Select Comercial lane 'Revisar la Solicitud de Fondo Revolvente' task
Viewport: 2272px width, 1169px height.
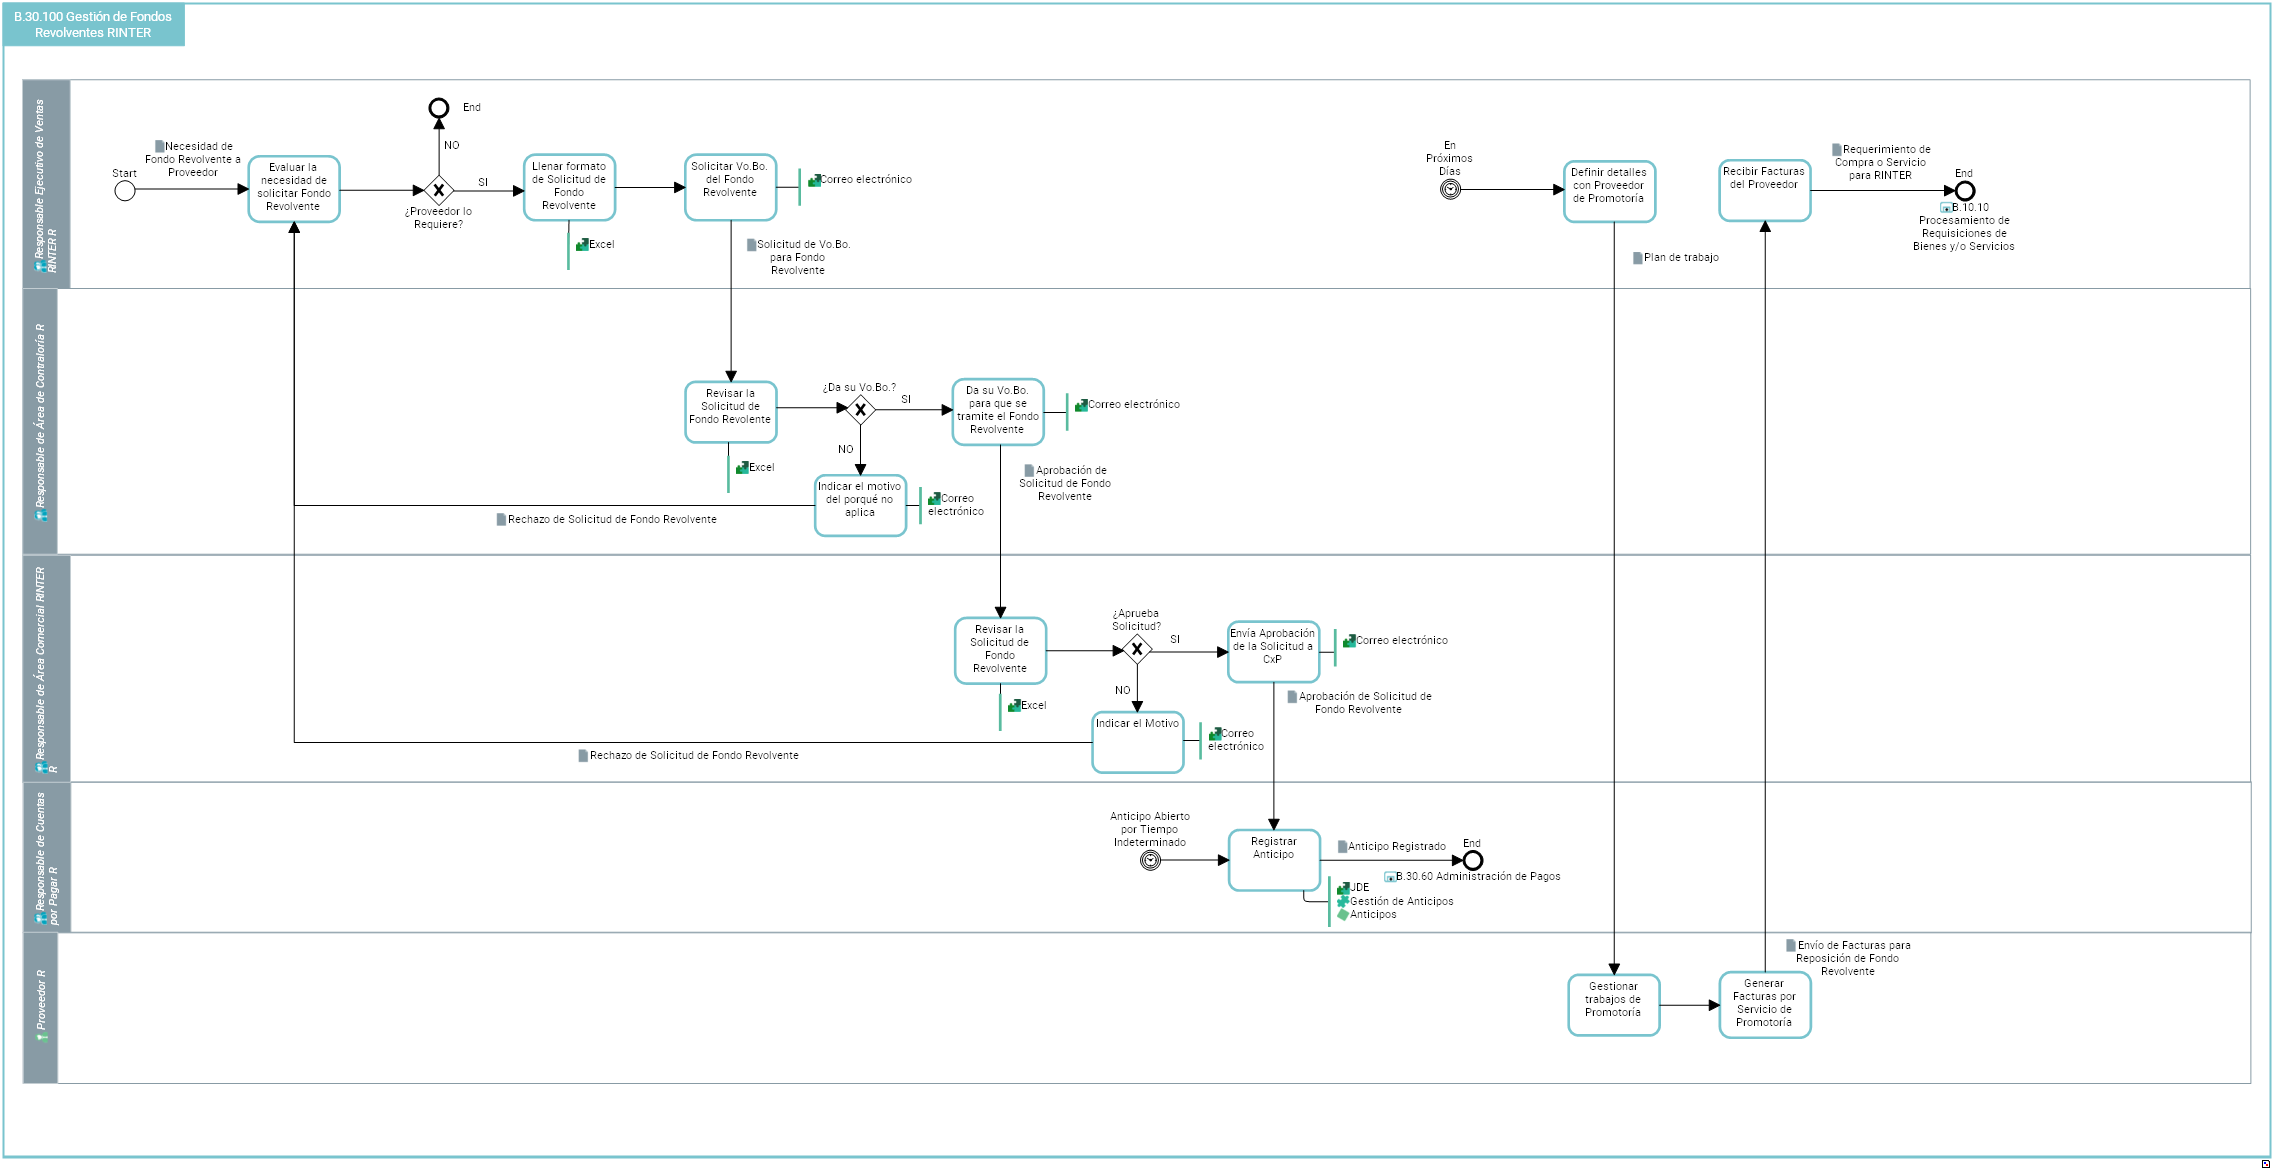point(1000,650)
